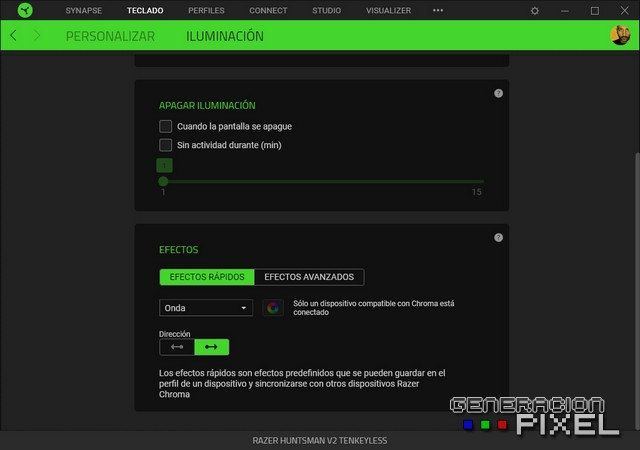Click the Chroma color wheel icon
Screen dimensions: 640x450
[x=273, y=308]
